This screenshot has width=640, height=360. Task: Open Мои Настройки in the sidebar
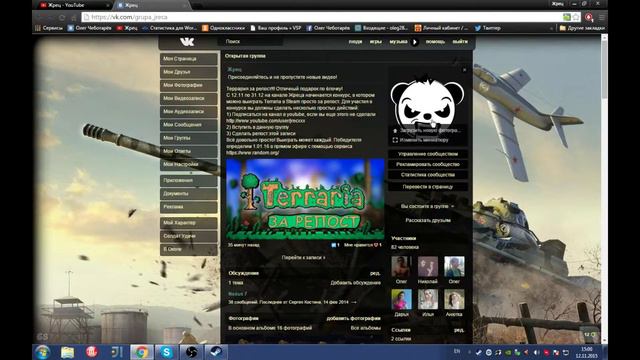click(189, 164)
